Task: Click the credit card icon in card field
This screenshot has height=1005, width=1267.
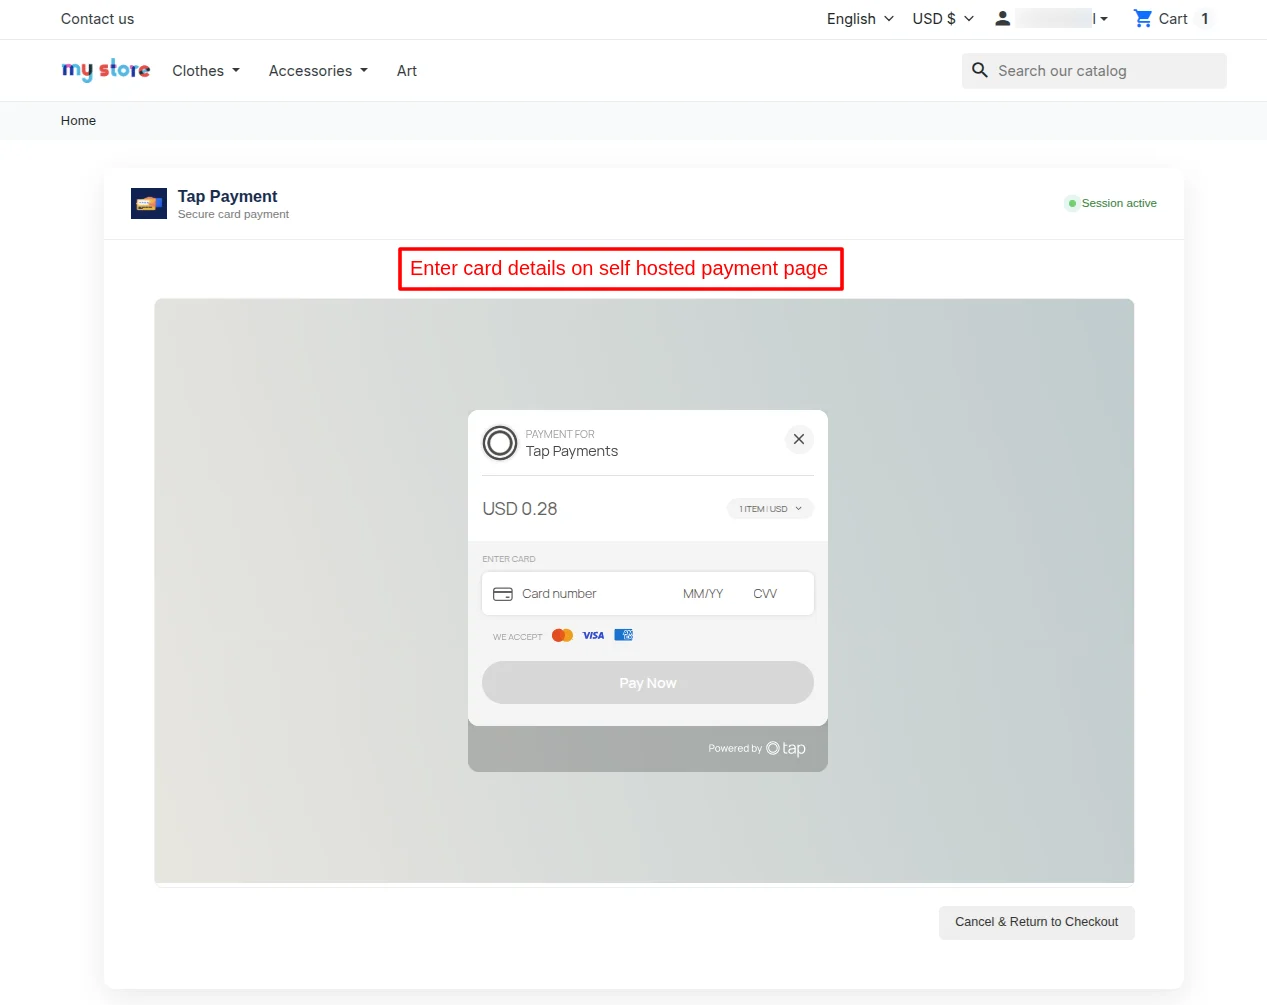Action: coord(503,594)
